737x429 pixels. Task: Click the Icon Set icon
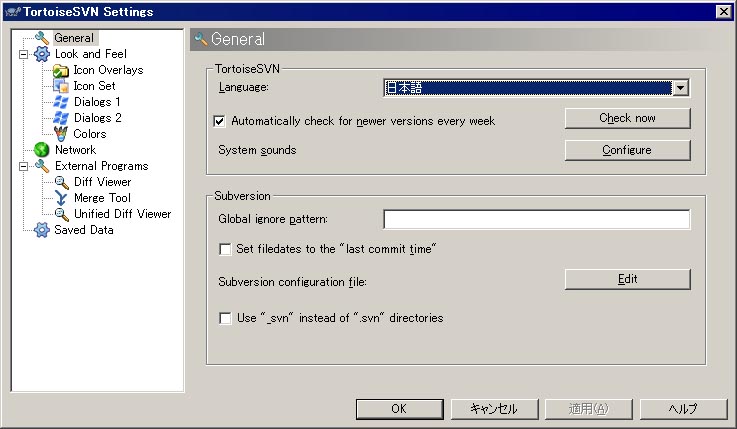61,86
